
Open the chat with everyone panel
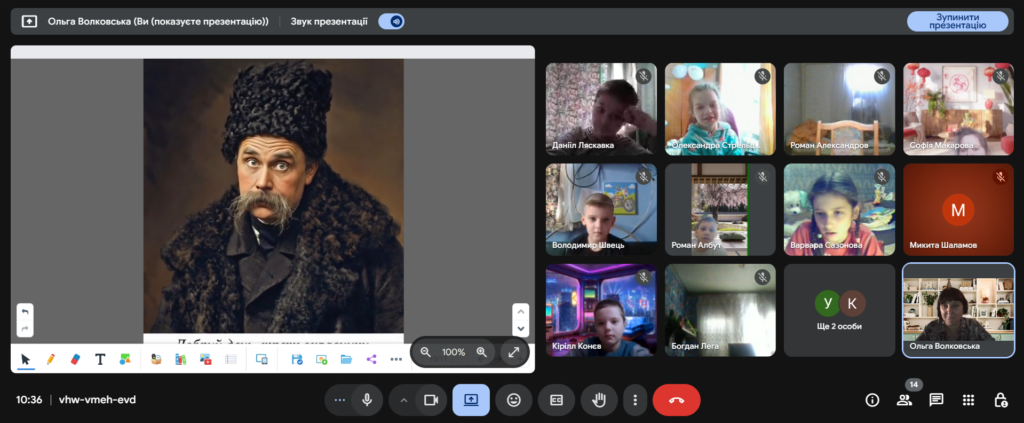[936, 400]
